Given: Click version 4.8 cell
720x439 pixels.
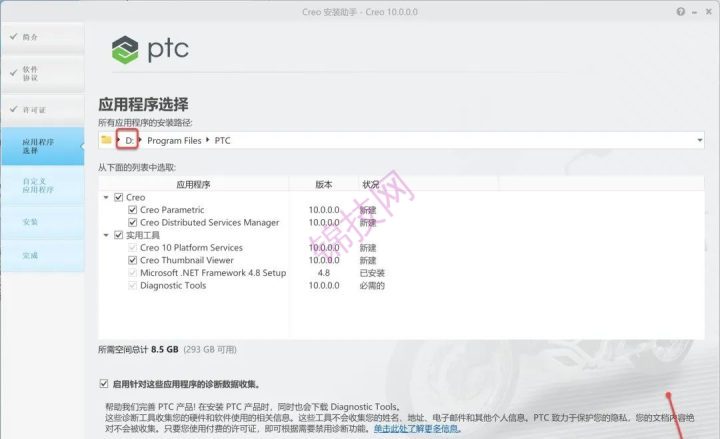Looking at the screenshot, I should (x=324, y=273).
